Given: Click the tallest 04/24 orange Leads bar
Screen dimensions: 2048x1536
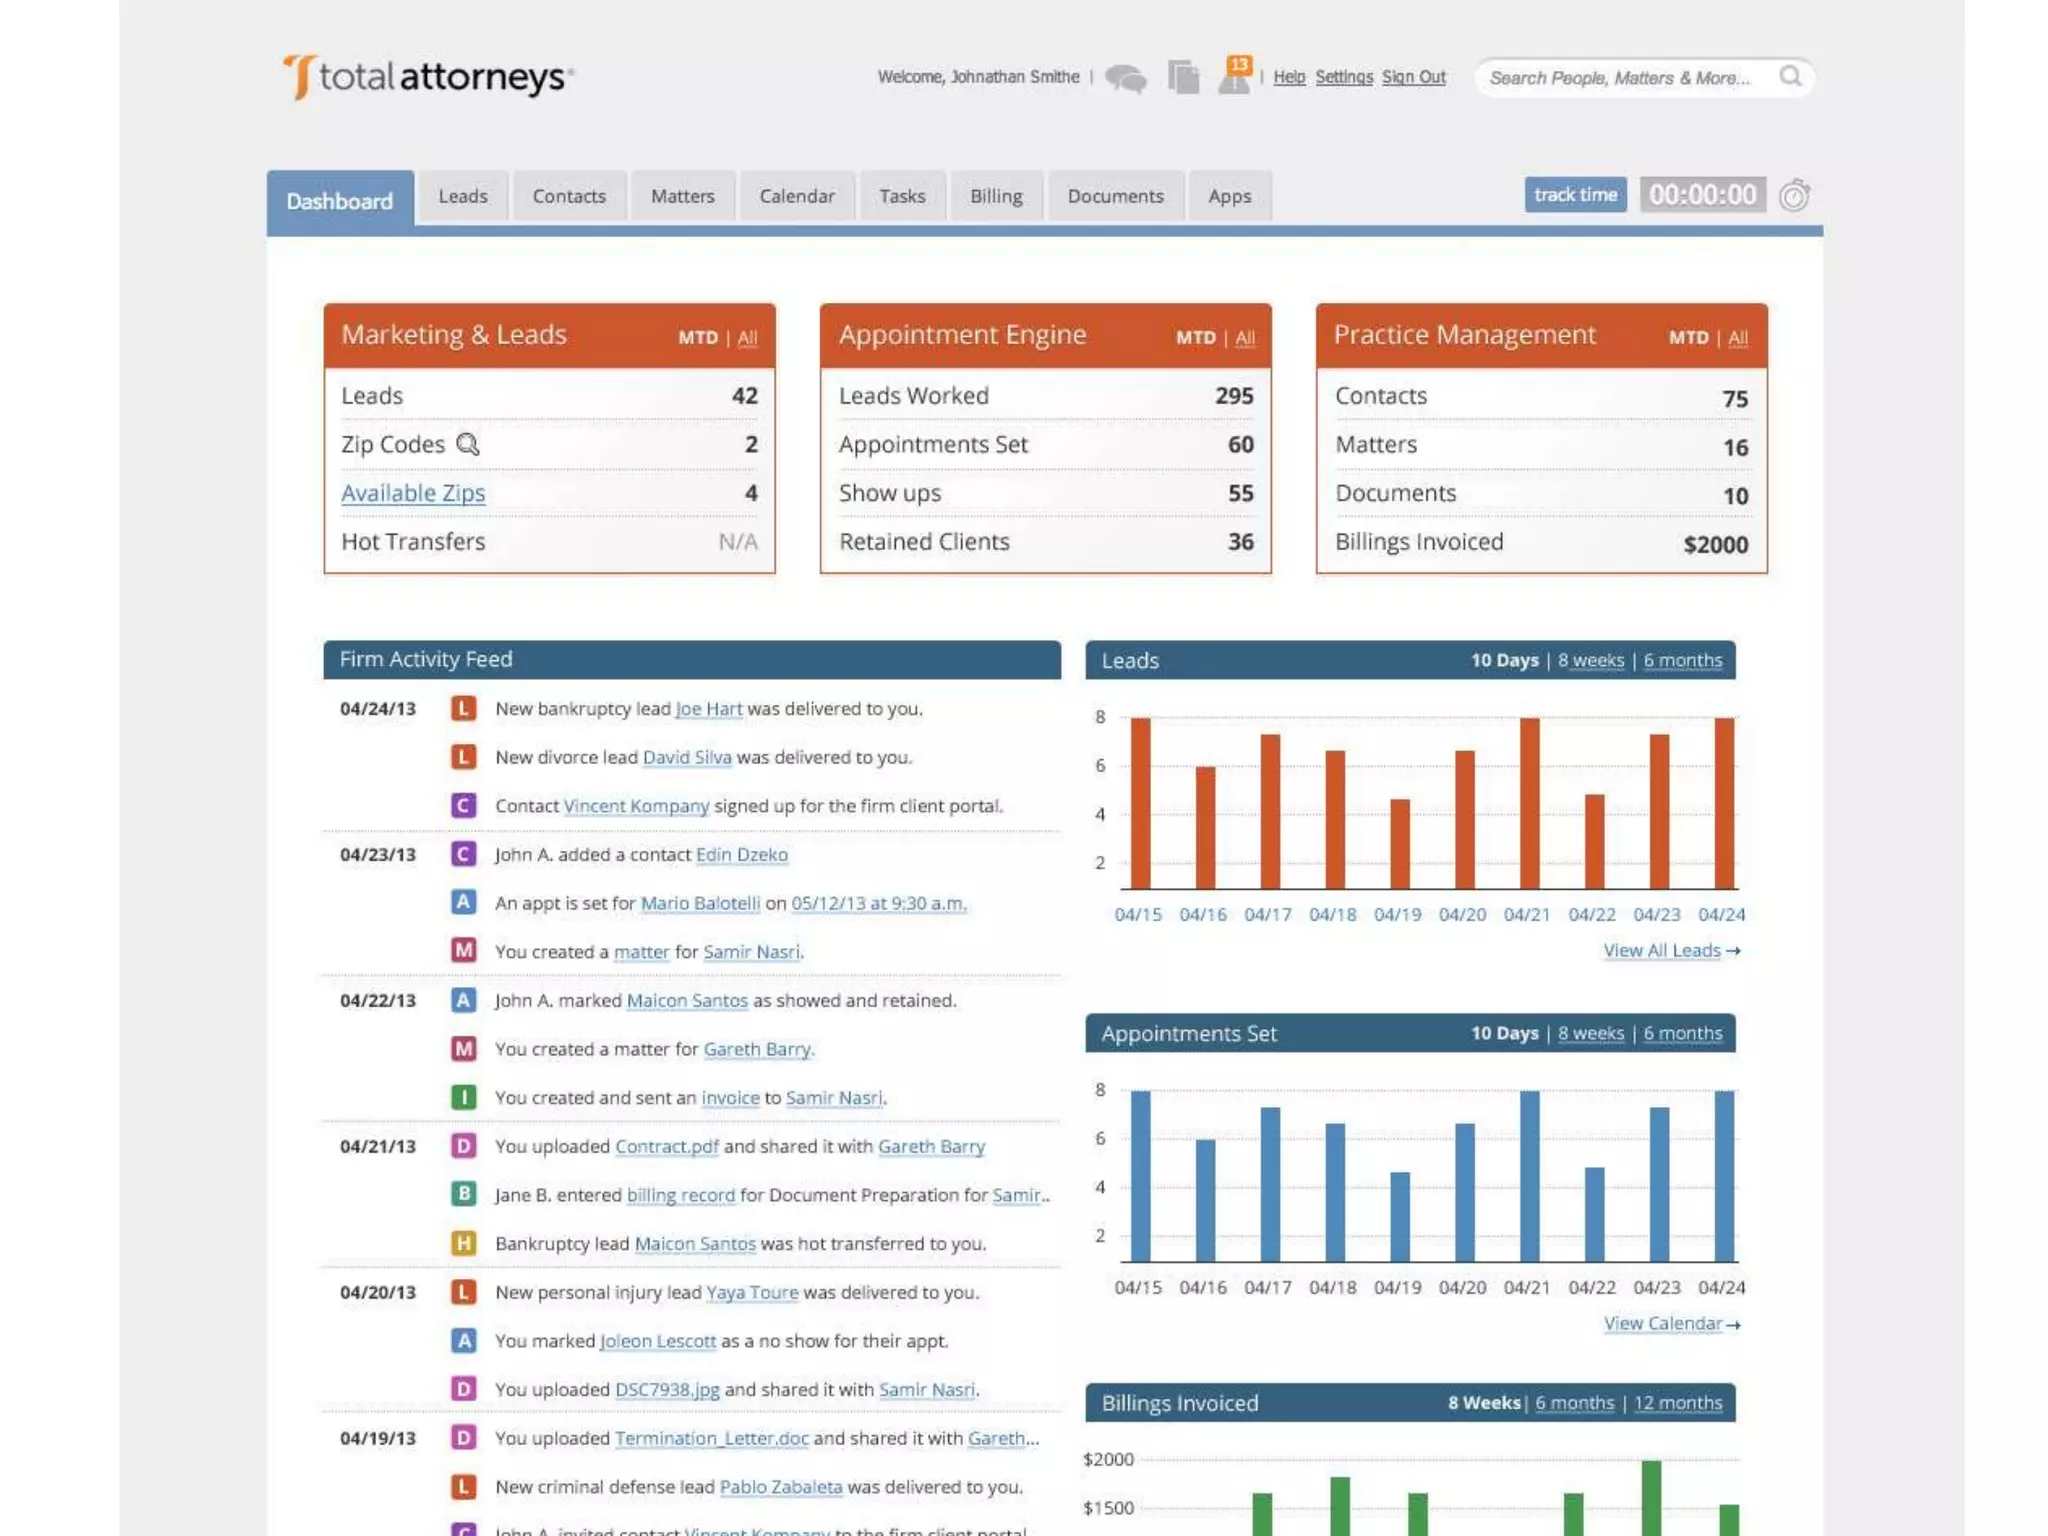Looking at the screenshot, I should [x=1724, y=803].
